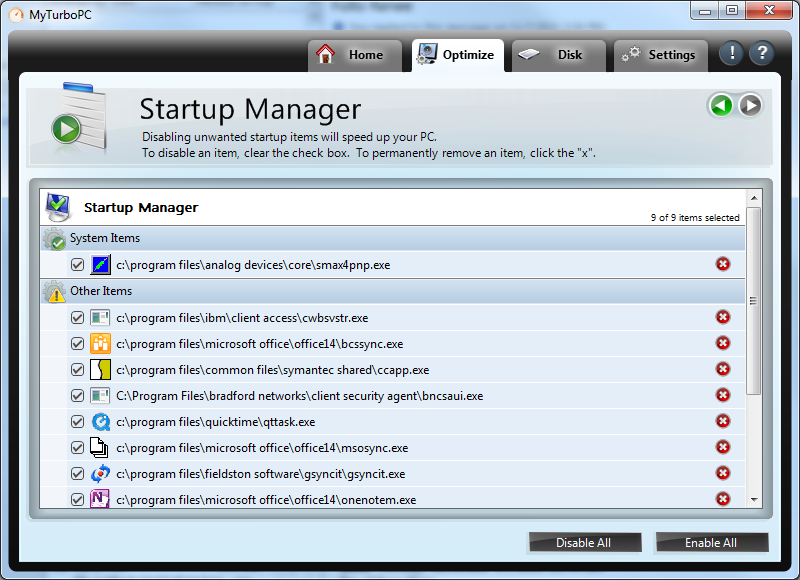Image resolution: width=800 pixels, height=580 pixels.
Task: Click the cwbsvstr.exe program icon
Action: coord(100,318)
